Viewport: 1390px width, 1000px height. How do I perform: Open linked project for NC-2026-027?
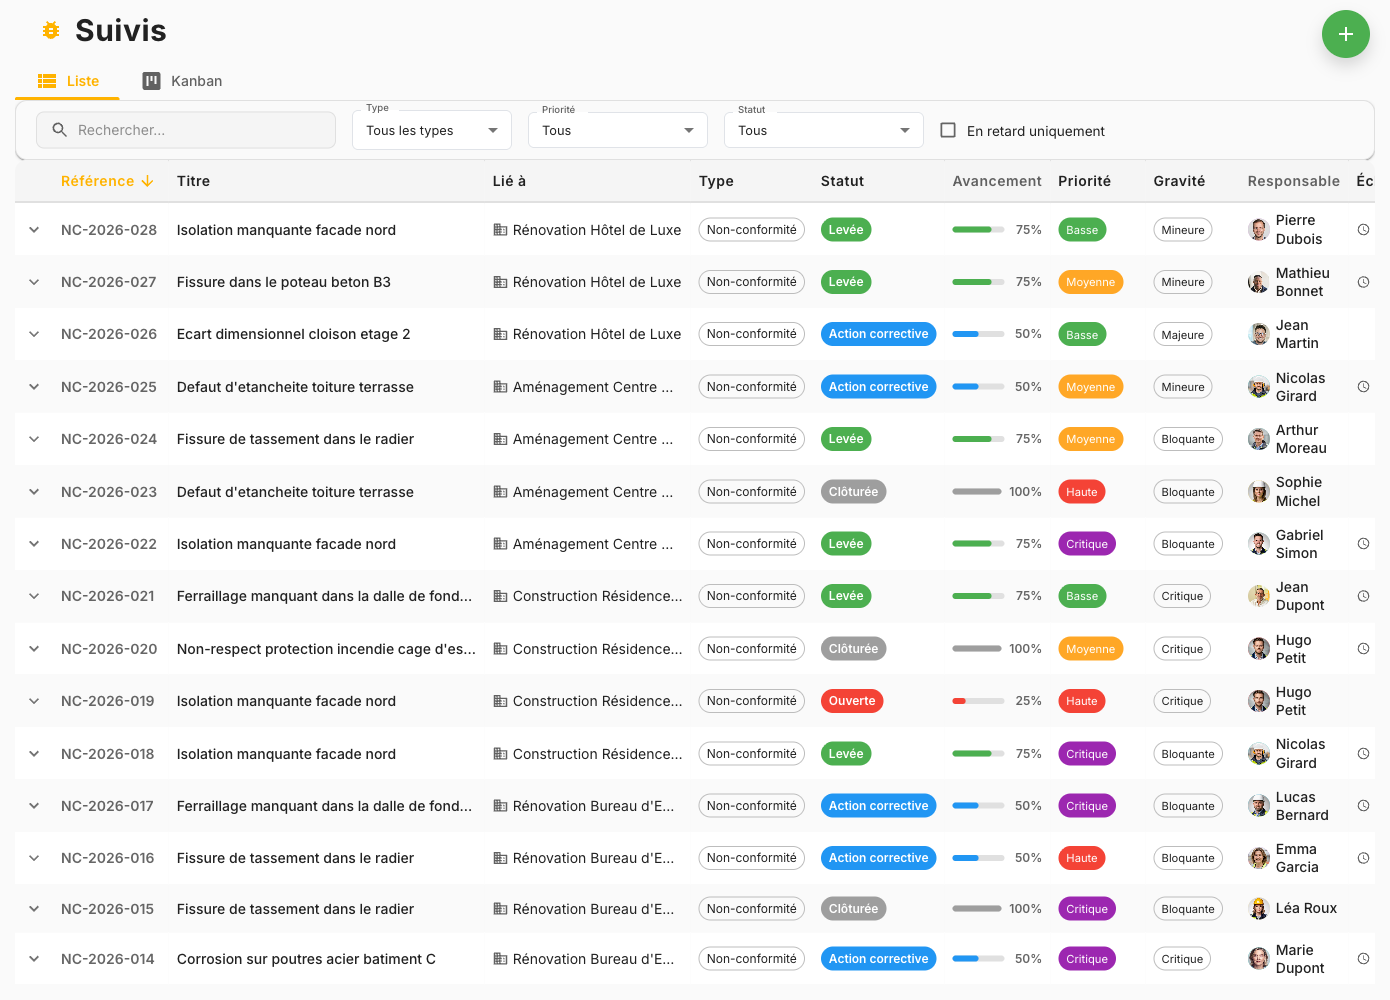click(x=596, y=282)
